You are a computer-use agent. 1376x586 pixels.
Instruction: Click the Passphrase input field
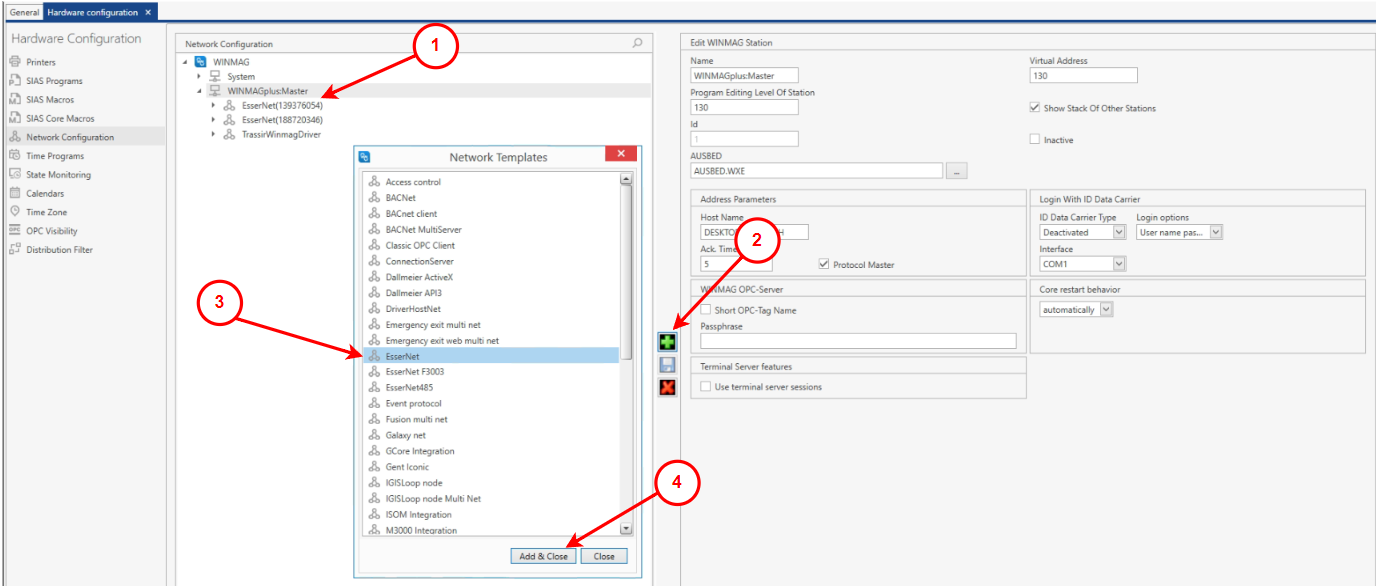click(x=858, y=341)
